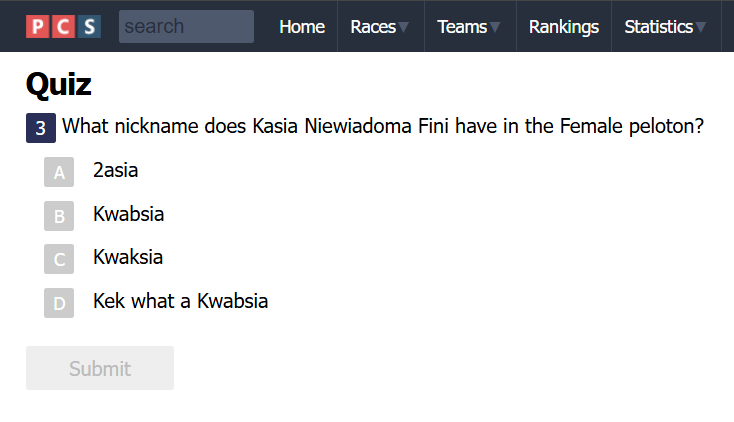
Task: Expand the Races dropdown arrow
Action: pos(403,28)
